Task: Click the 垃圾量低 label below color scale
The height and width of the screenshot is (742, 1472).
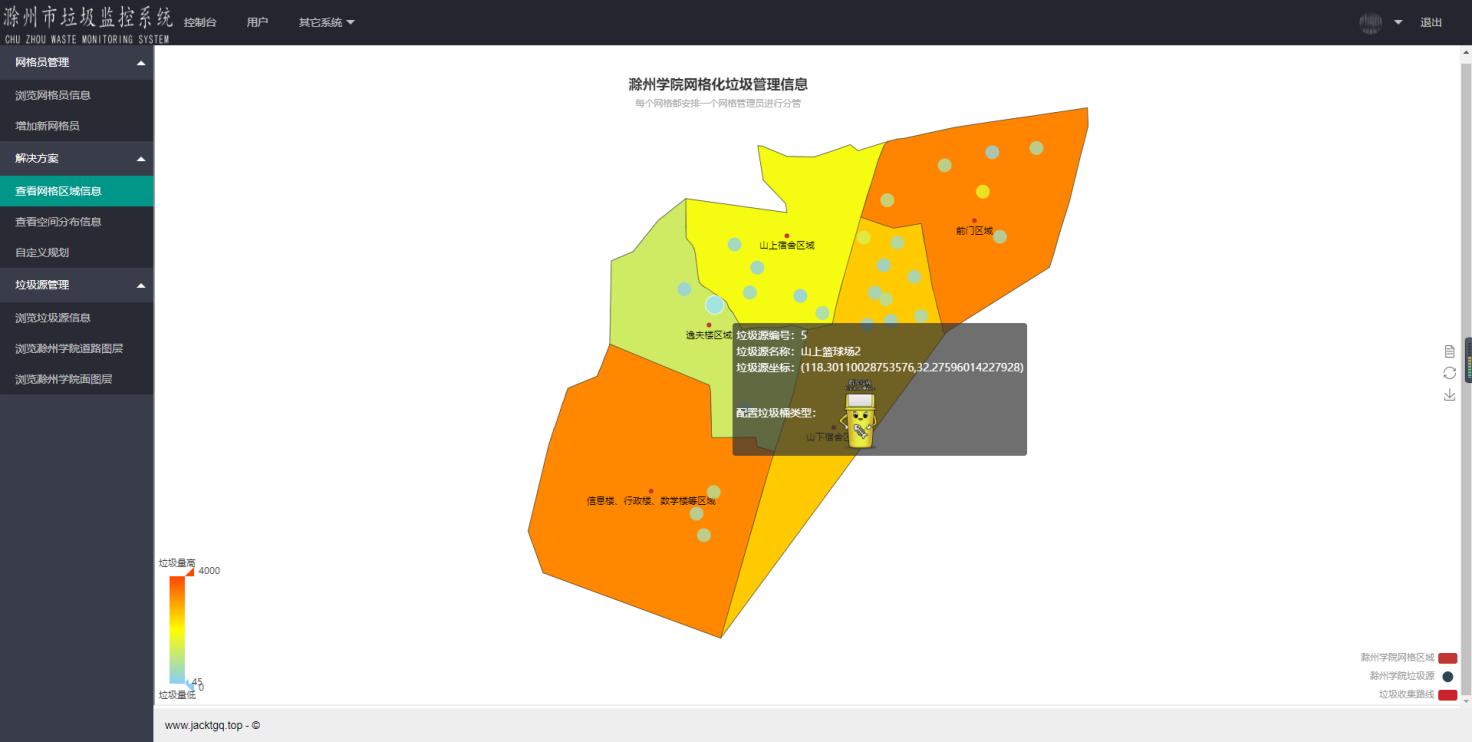Action: click(x=177, y=695)
